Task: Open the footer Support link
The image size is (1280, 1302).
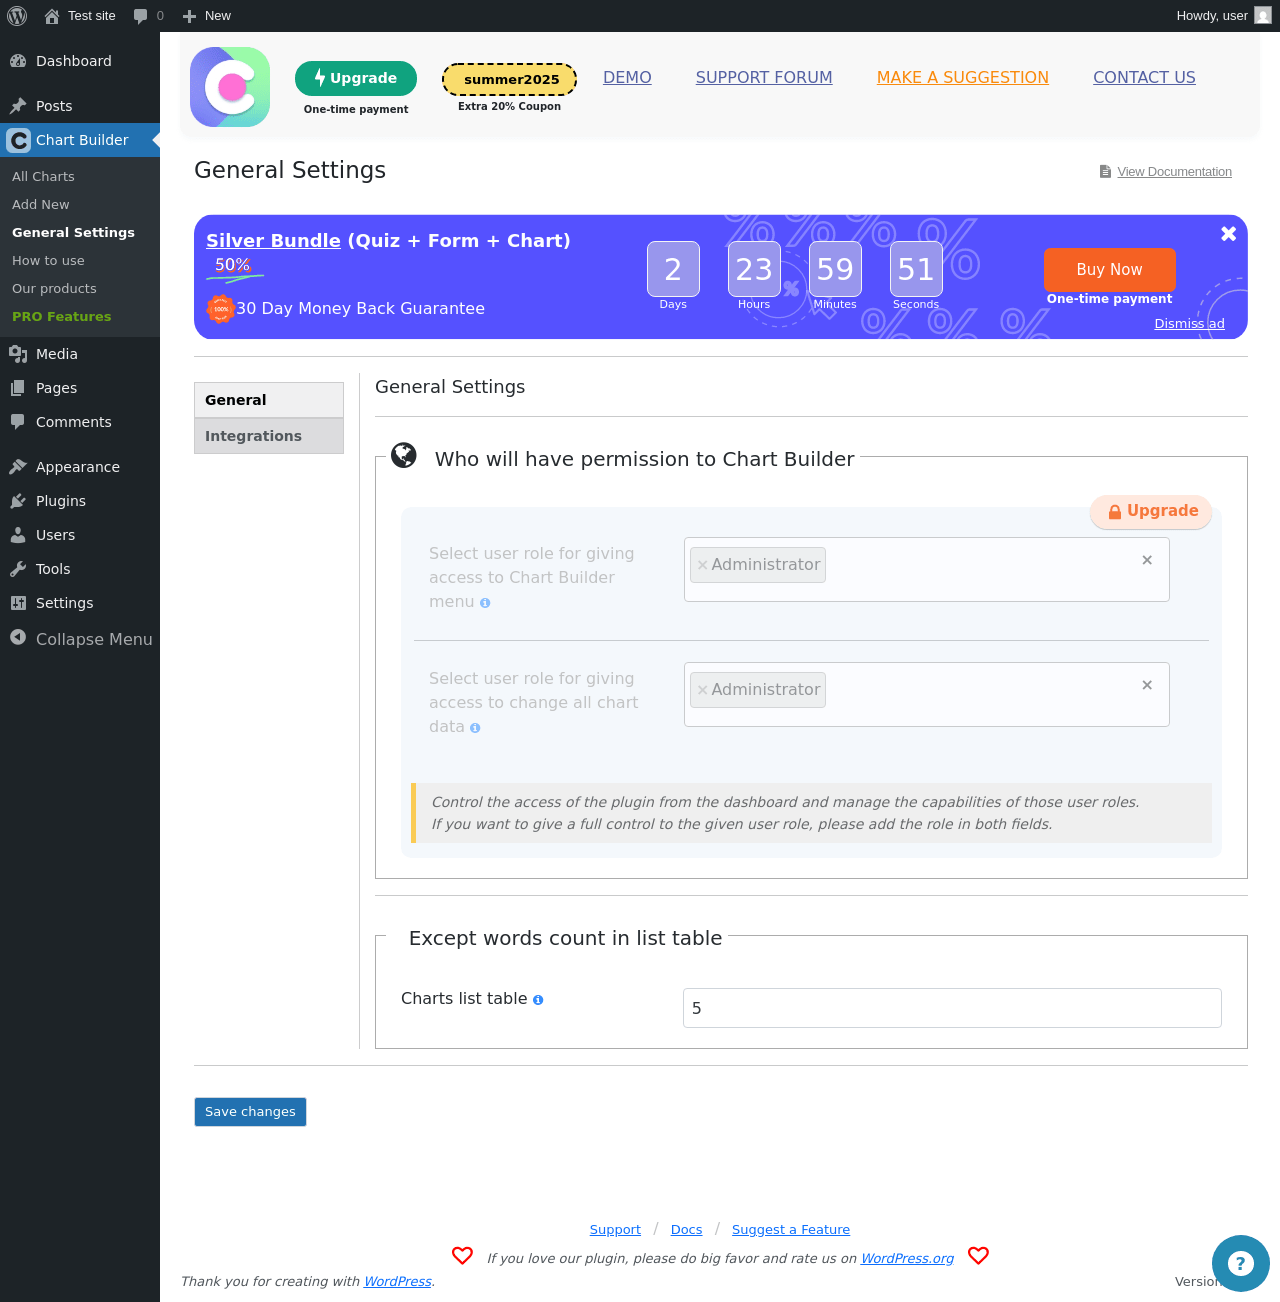Action: coord(615,1229)
